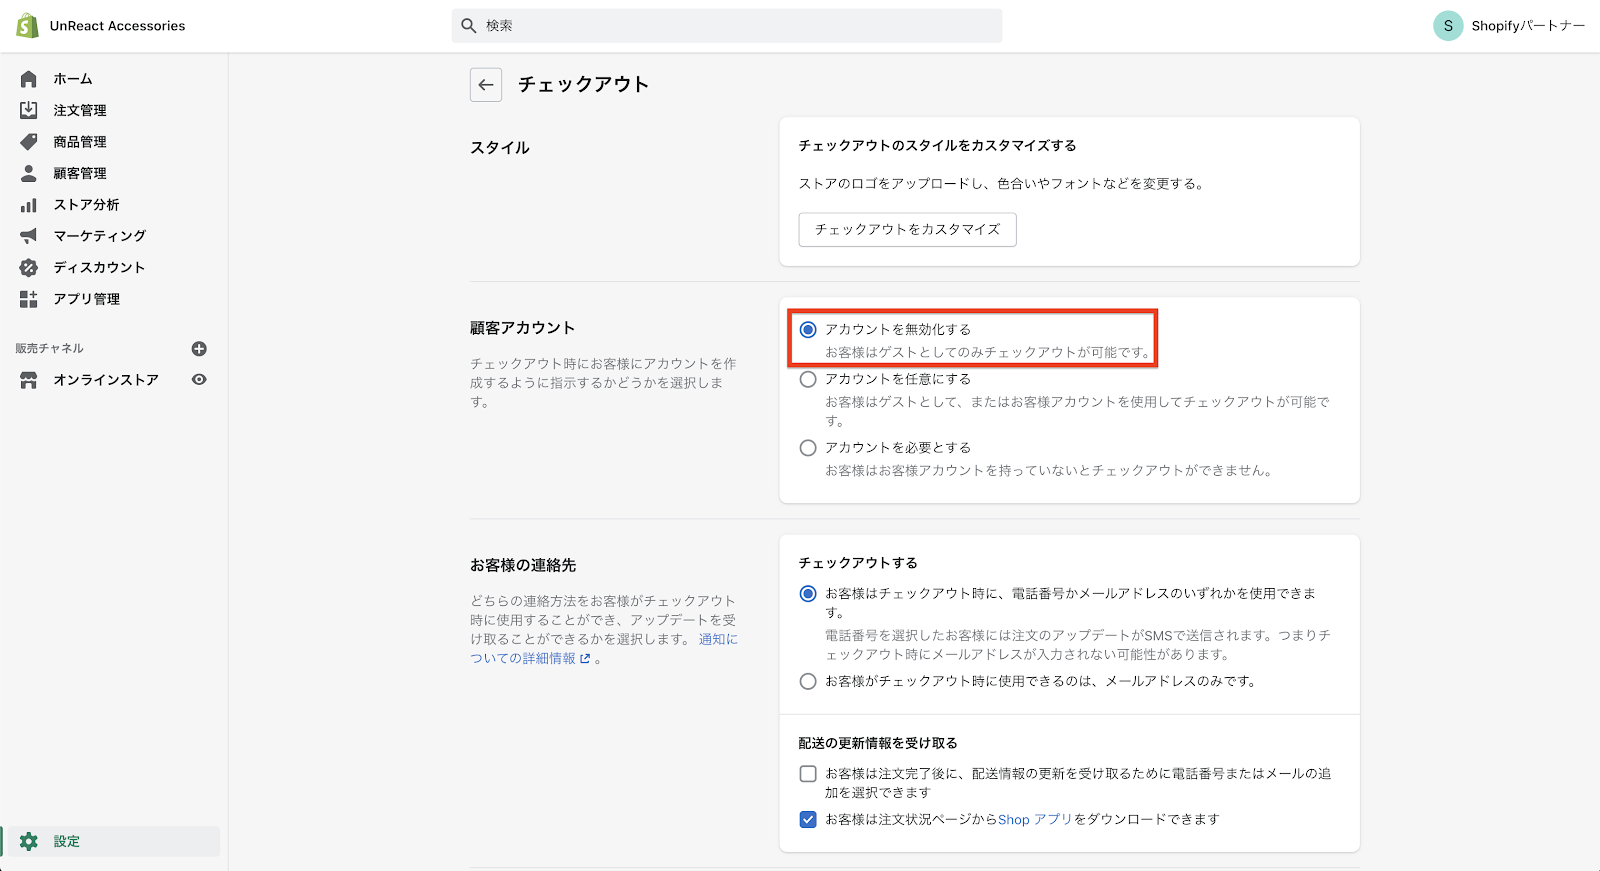Enable shipping updates phone or email checkbox
Viewport: 1600px width, 871px height.
[808, 774]
